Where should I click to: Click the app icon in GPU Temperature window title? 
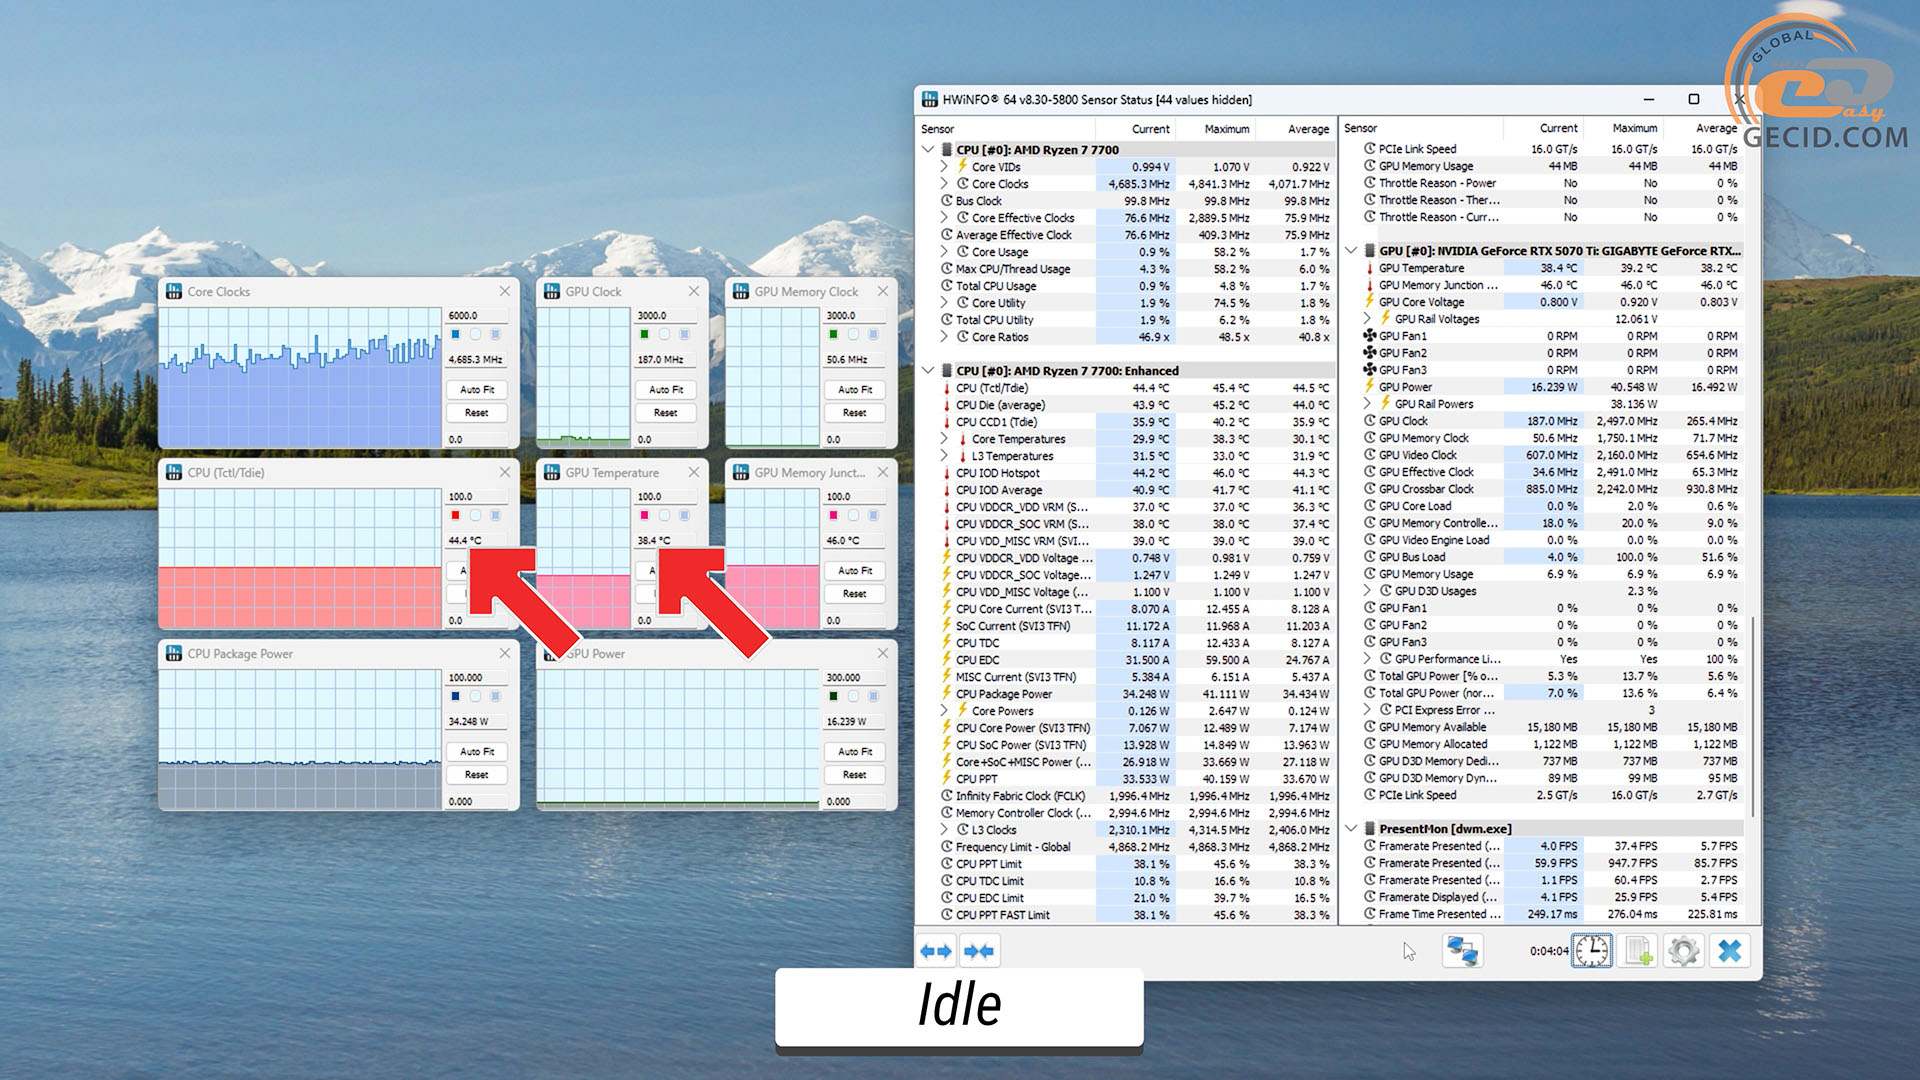pyautogui.click(x=552, y=472)
